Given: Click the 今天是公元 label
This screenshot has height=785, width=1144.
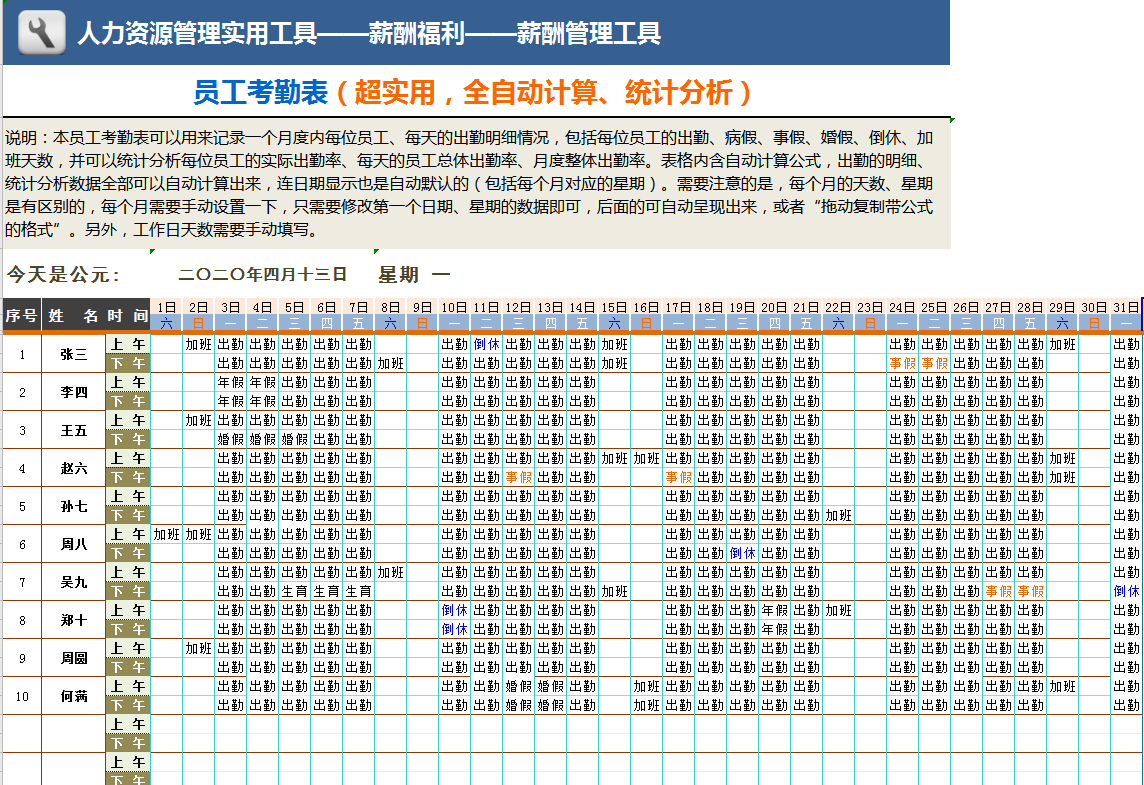Looking at the screenshot, I should coord(63,275).
